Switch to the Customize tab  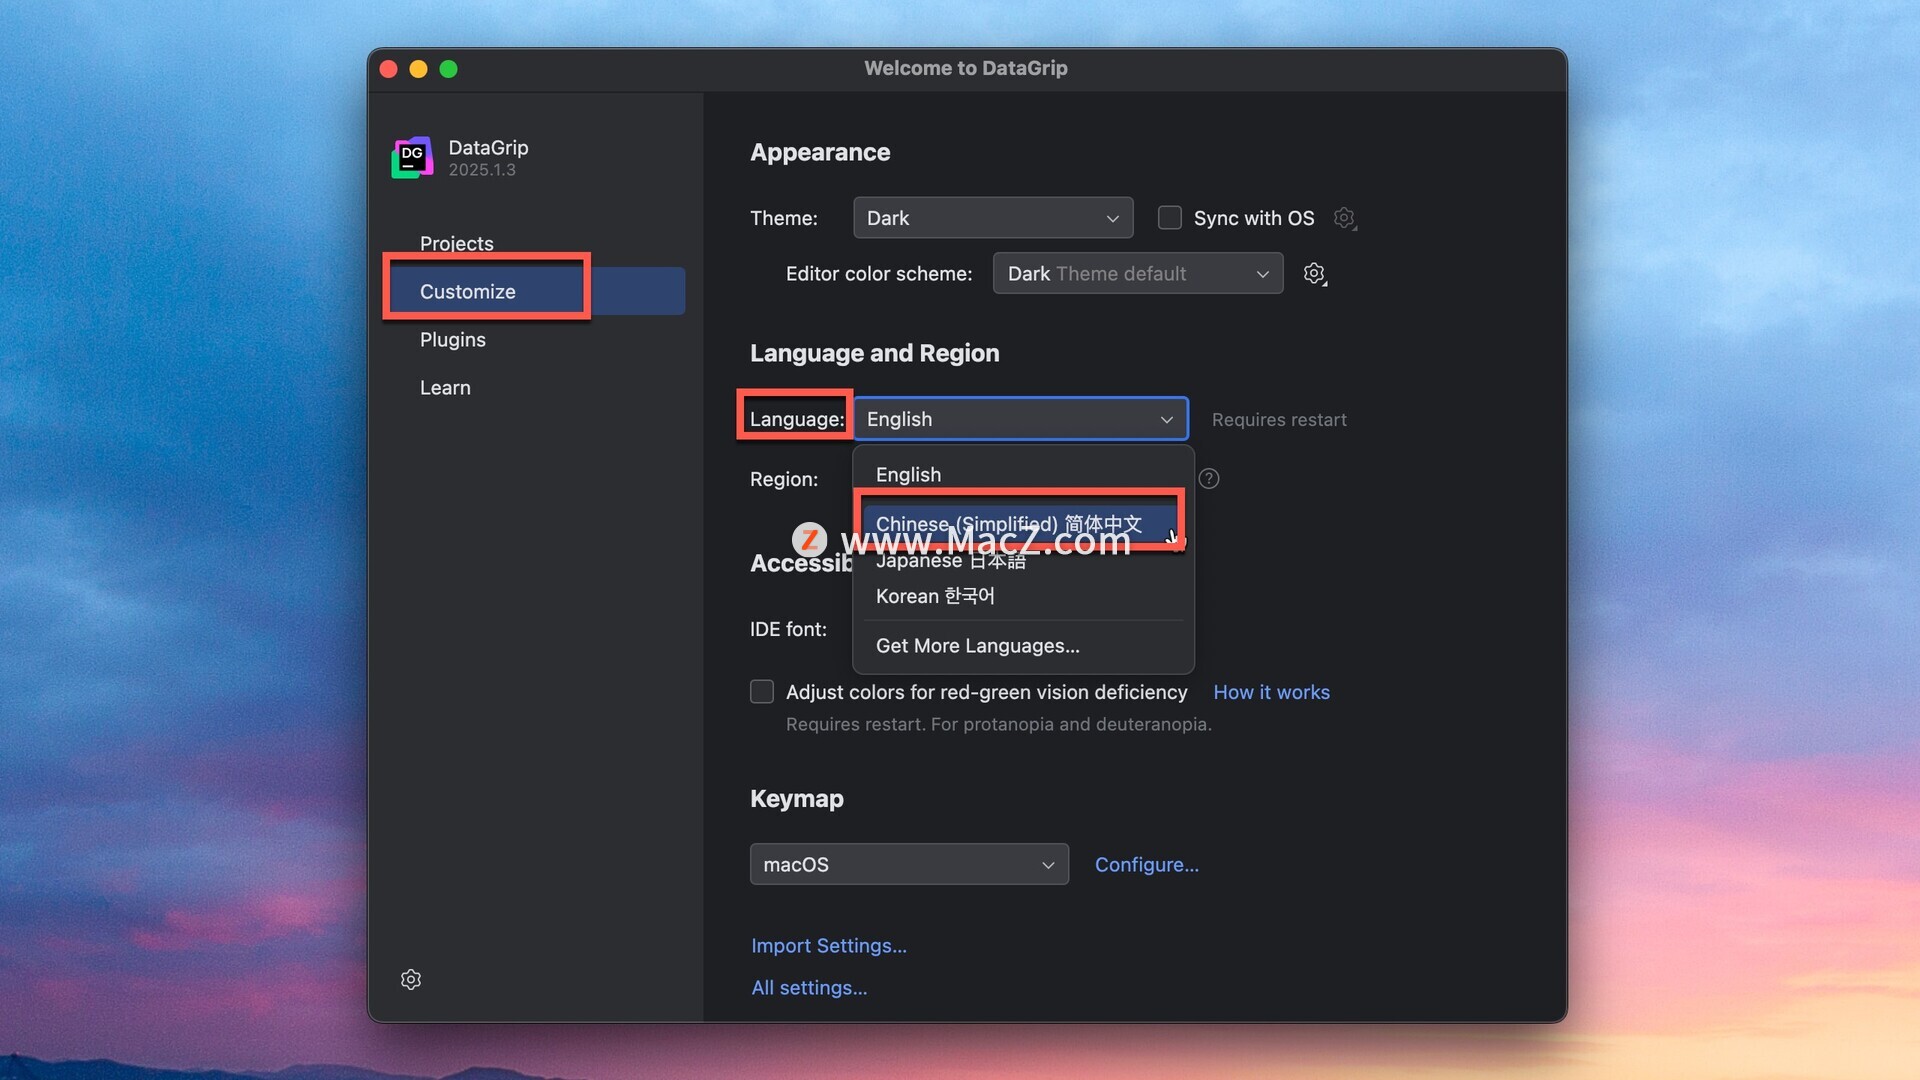click(x=537, y=292)
